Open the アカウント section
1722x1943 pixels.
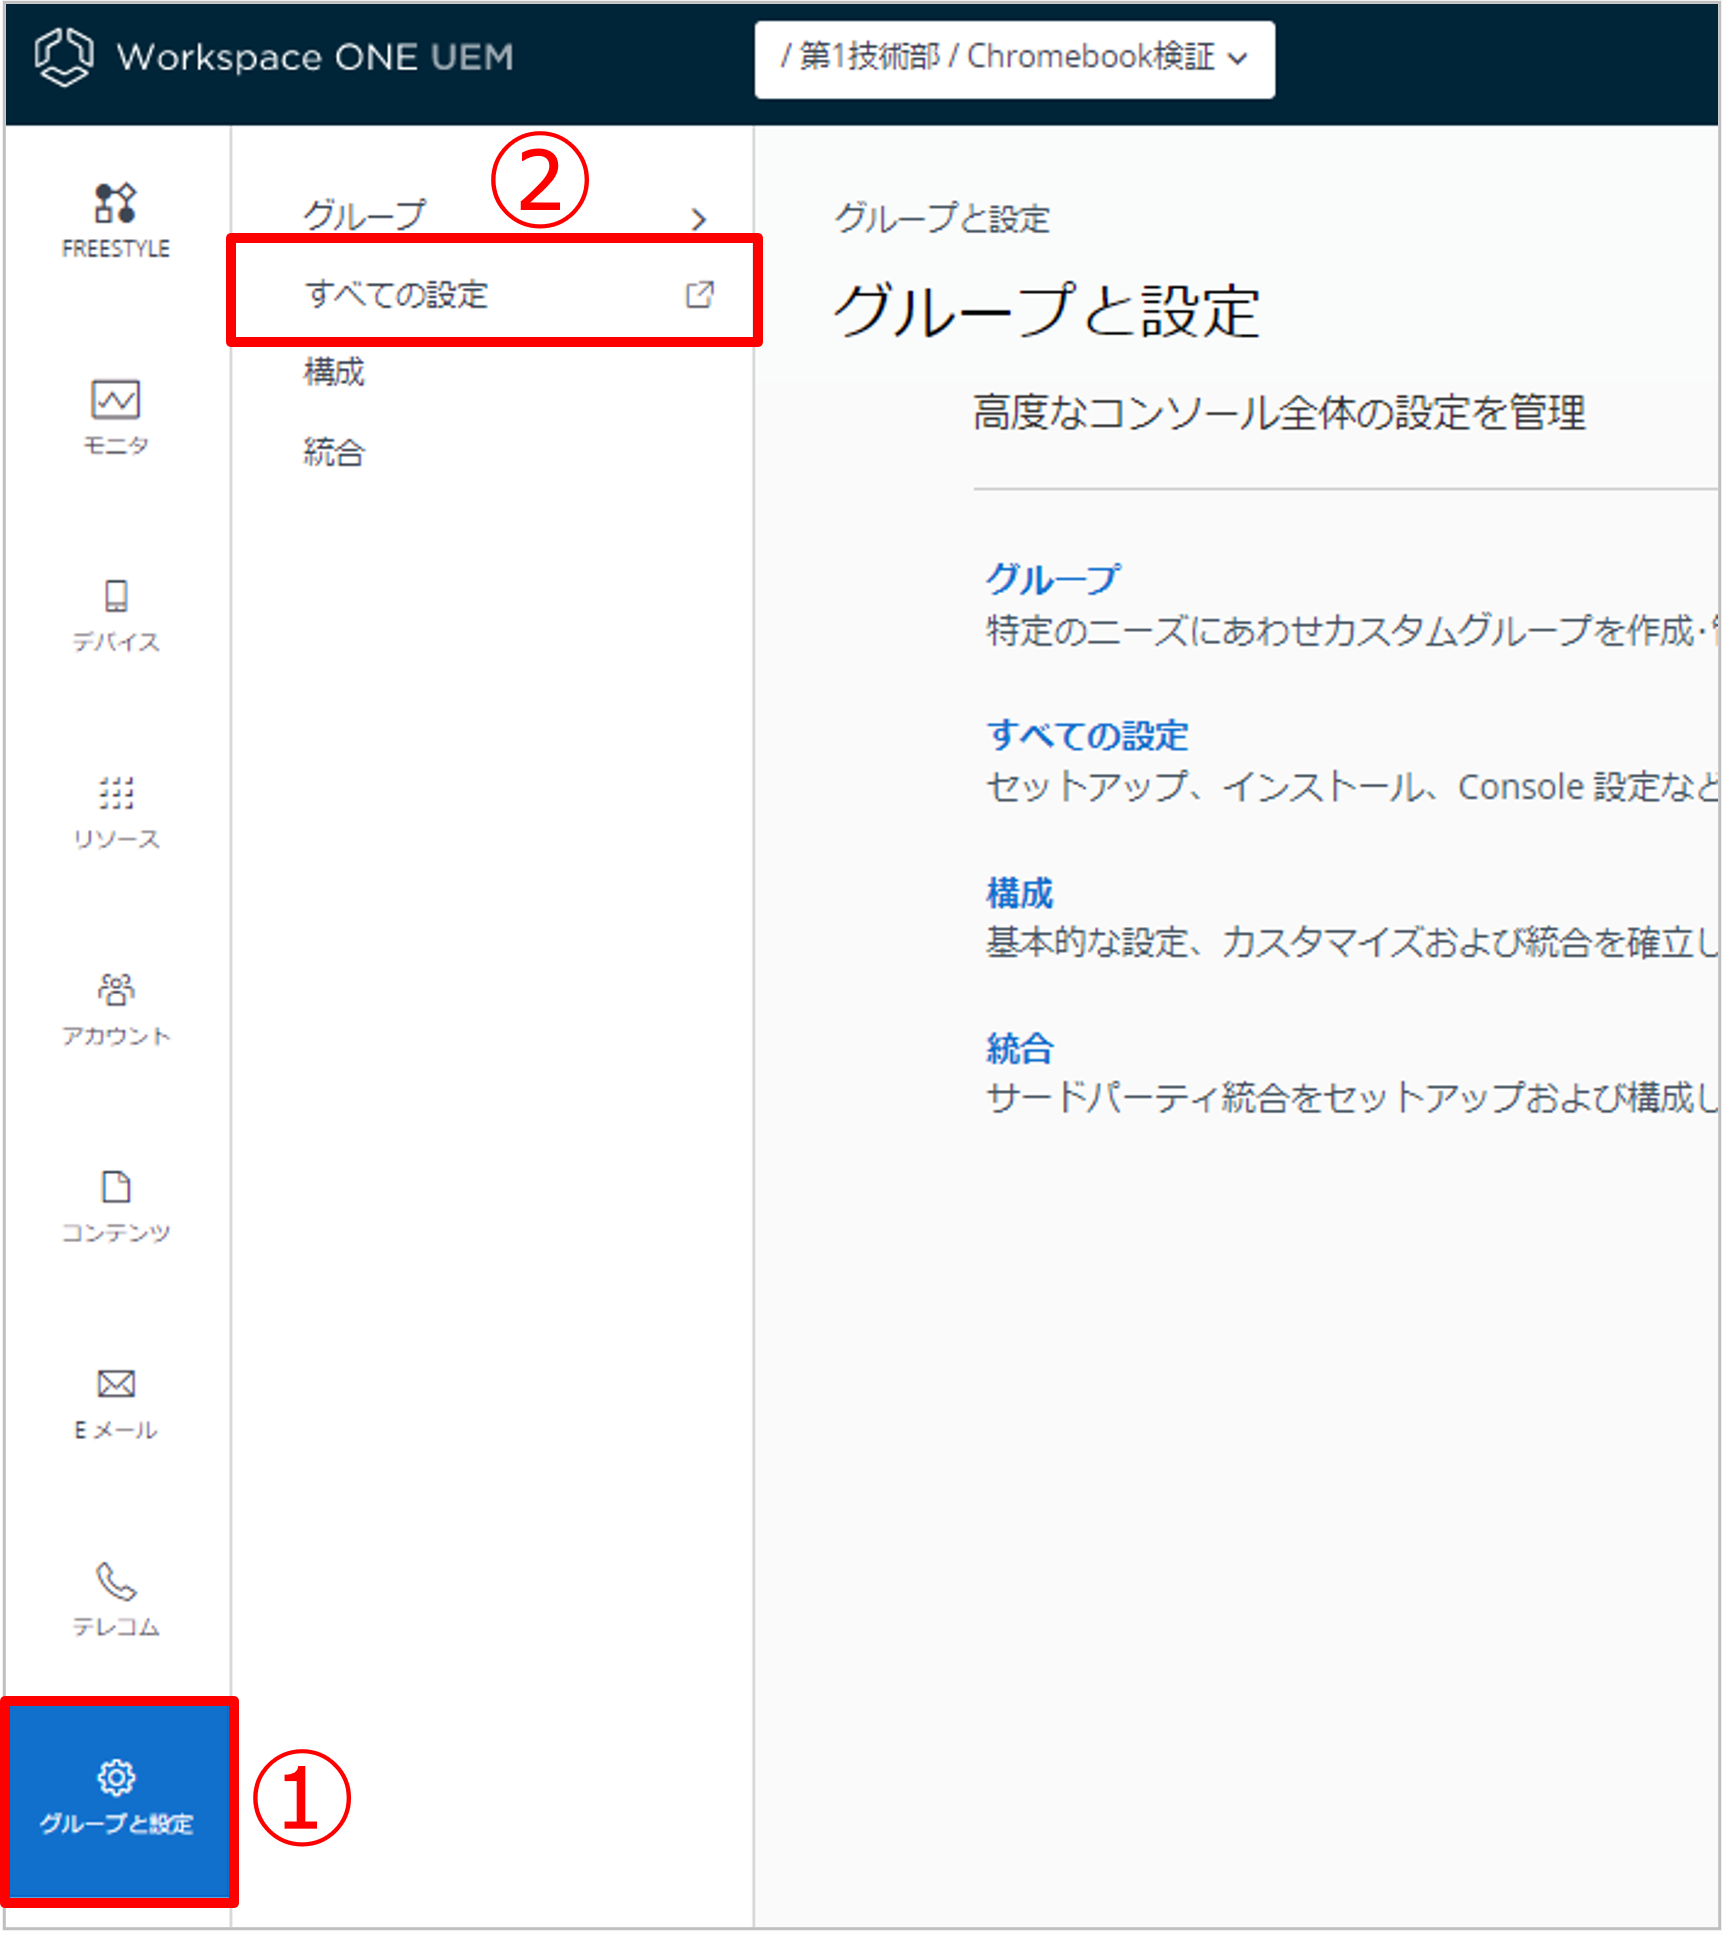(115, 1007)
